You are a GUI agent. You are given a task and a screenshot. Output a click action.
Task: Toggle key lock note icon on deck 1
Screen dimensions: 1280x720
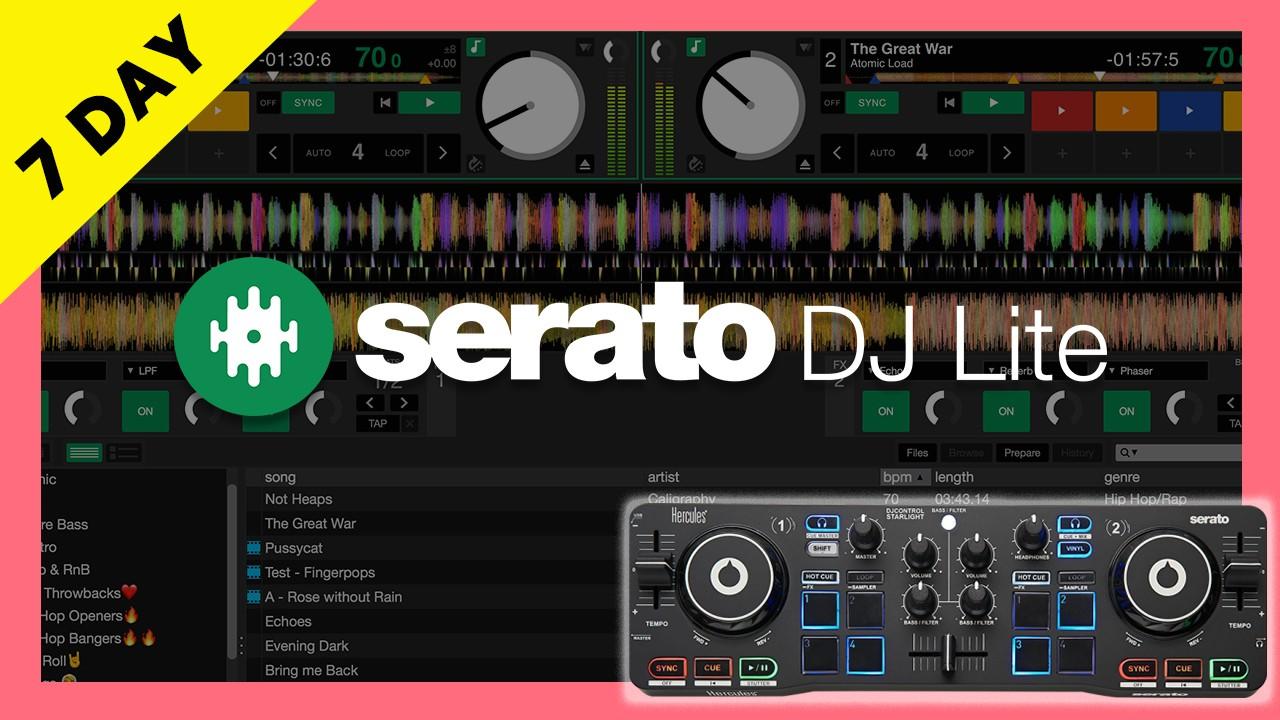[477, 47]
